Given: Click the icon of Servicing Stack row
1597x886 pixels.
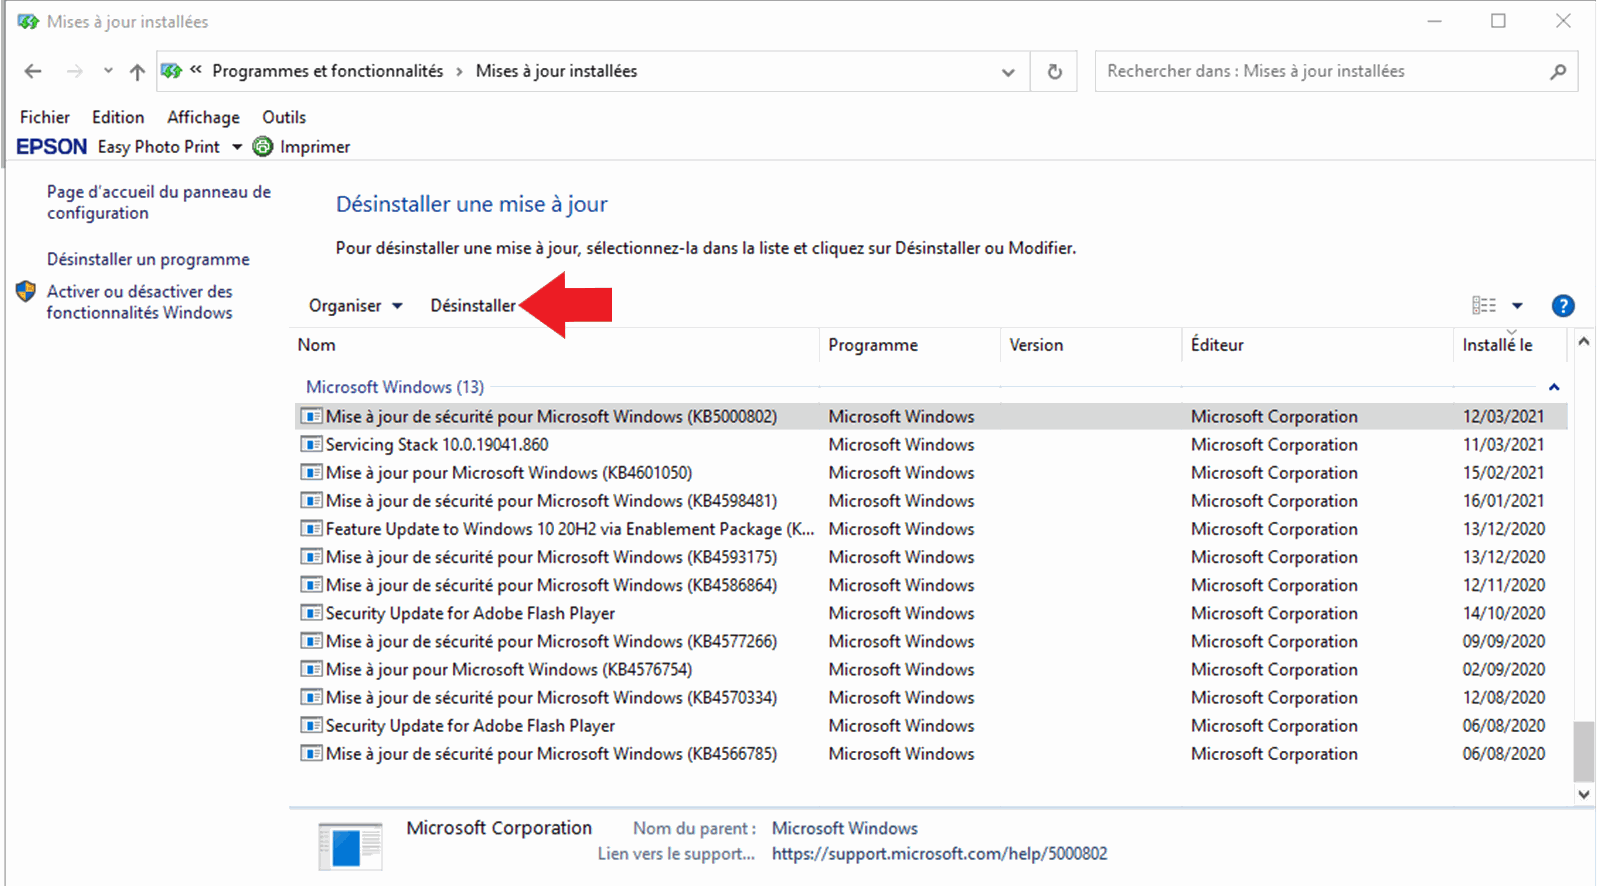Looking at the screenshot, I should coord(311,444).
